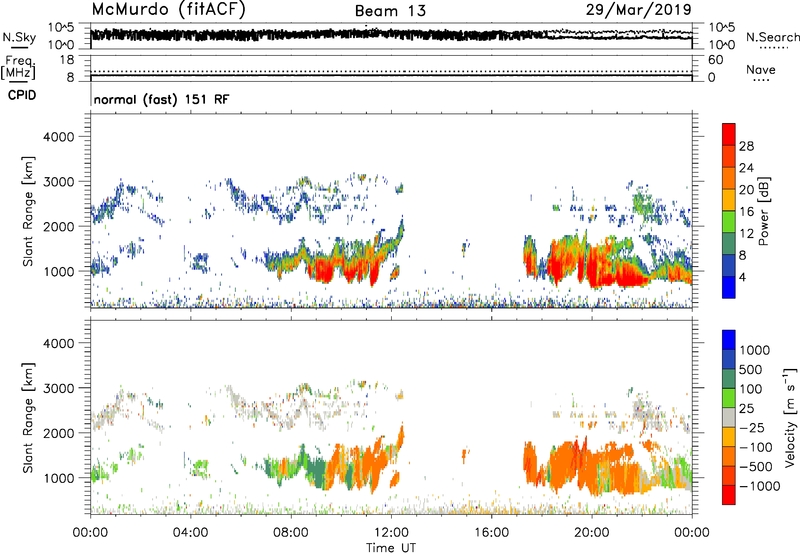Select the 60 tick on Nave axis

point(715,60)
